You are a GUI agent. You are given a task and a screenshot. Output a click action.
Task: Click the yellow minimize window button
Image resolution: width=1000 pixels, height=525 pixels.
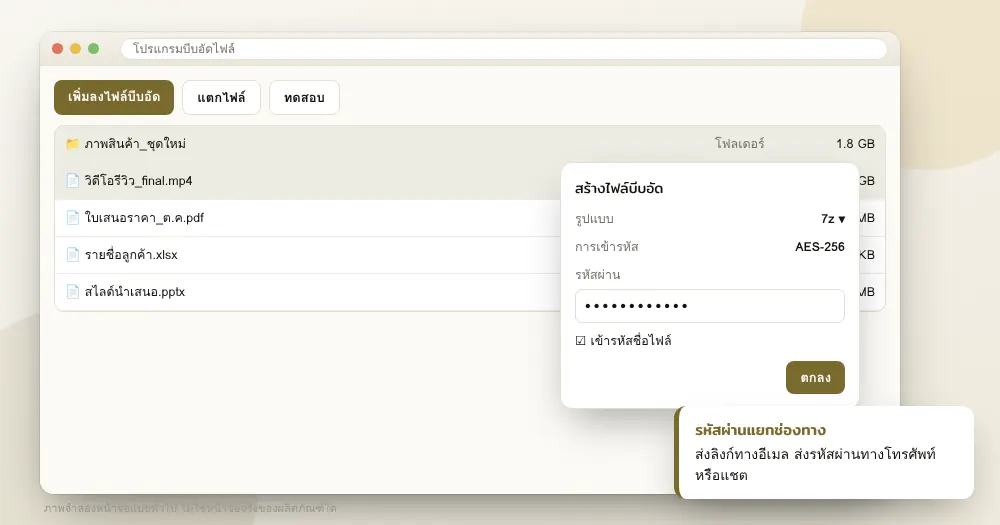point(75,49)
